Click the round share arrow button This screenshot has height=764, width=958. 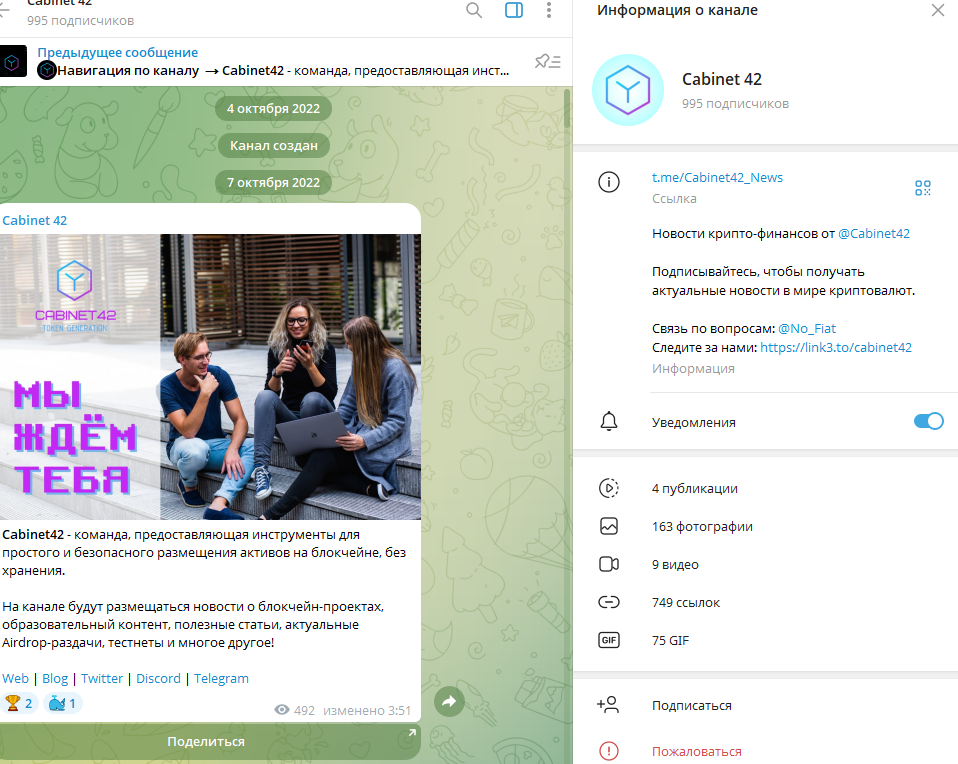tap(449, 701)
